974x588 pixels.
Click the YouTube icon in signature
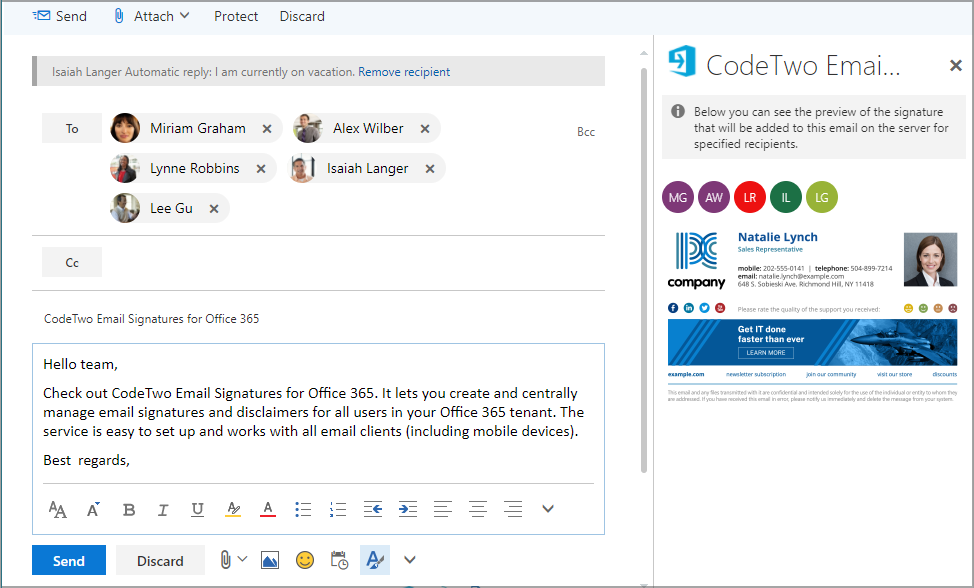click(720, 308)
